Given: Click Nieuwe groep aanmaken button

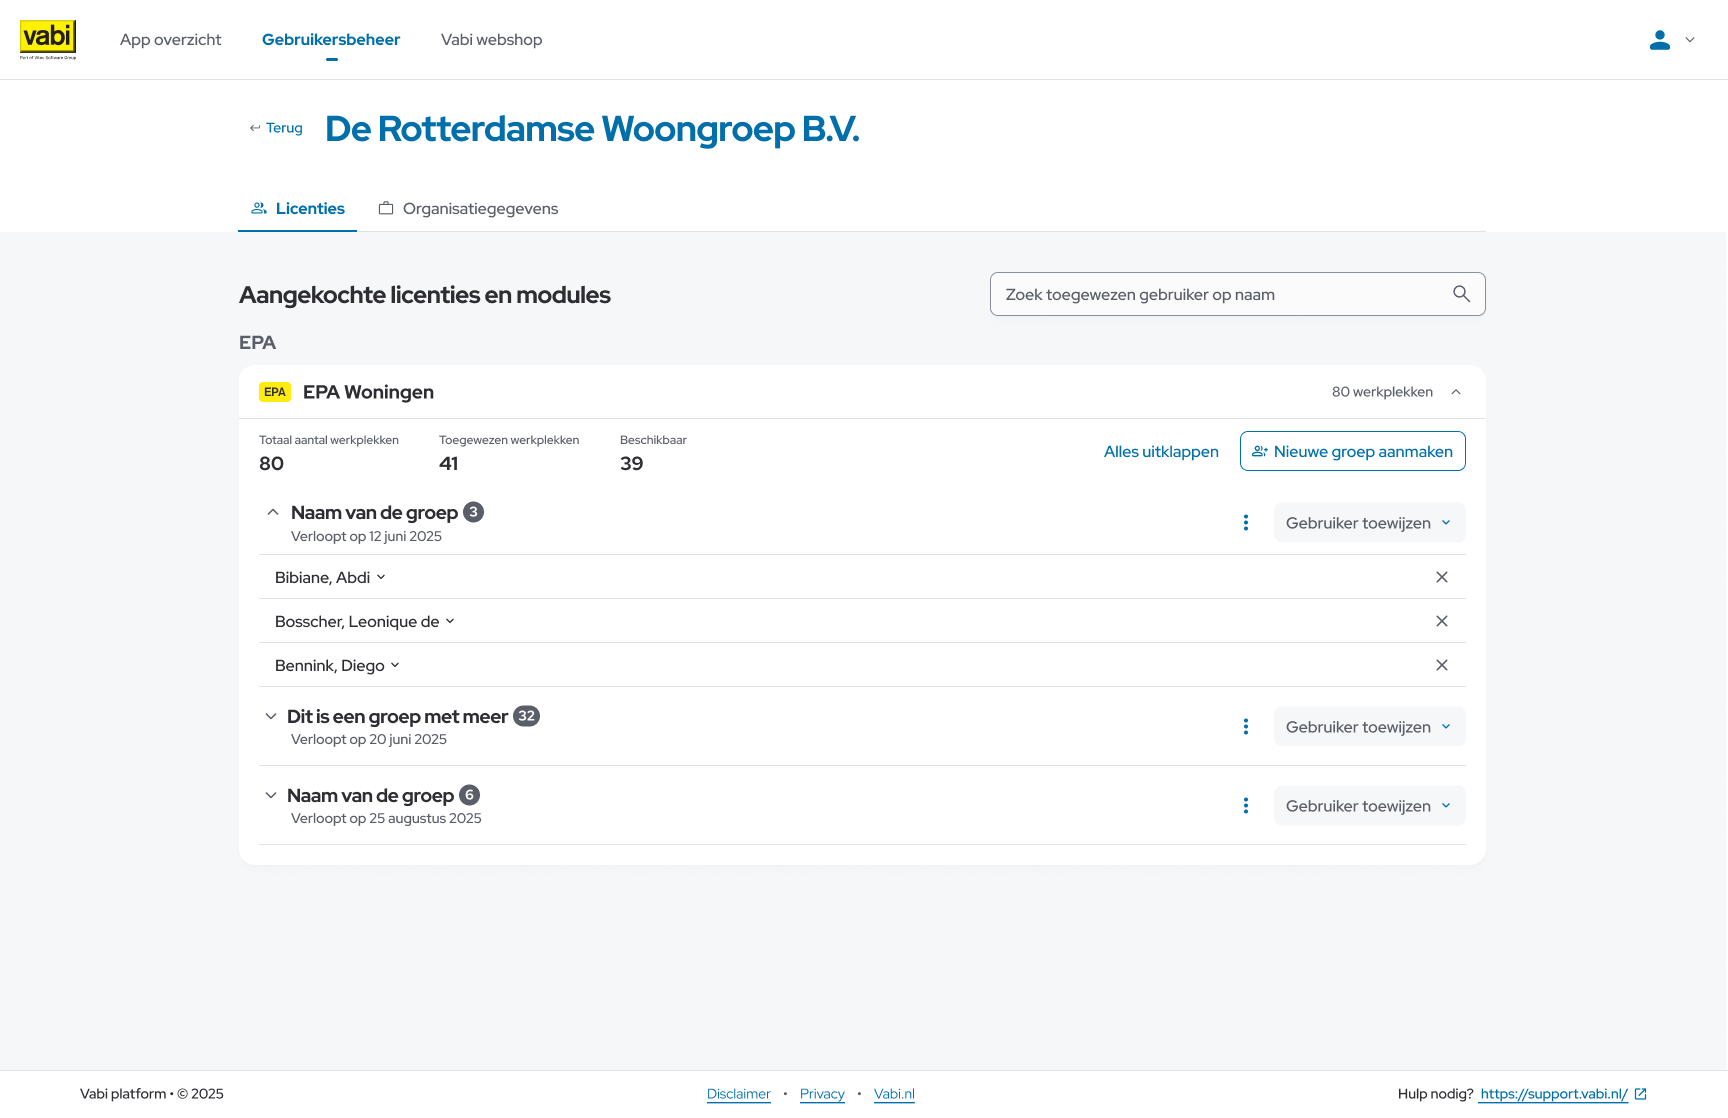Looking at the screenshot, I should pos(1352,451).
